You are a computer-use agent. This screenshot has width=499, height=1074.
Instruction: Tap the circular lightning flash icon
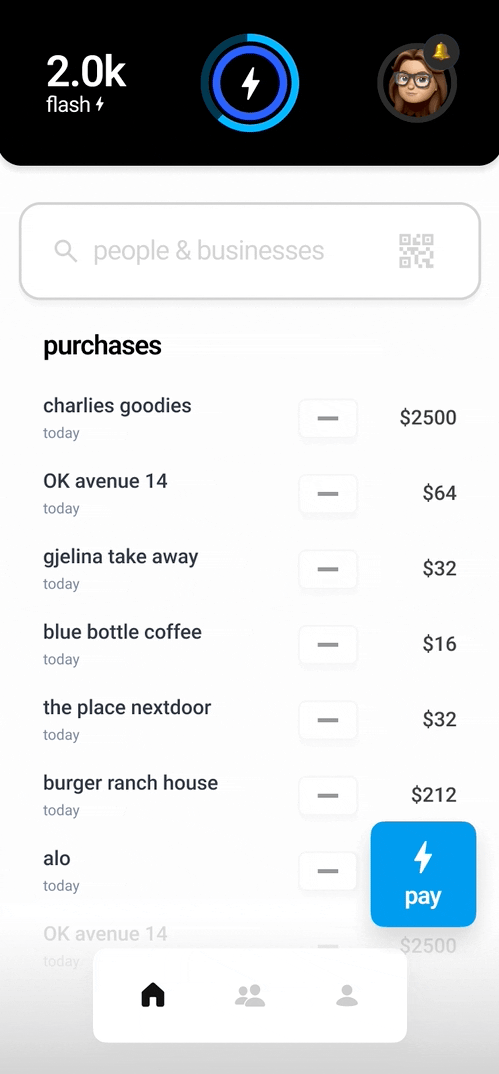coord(251,83)
